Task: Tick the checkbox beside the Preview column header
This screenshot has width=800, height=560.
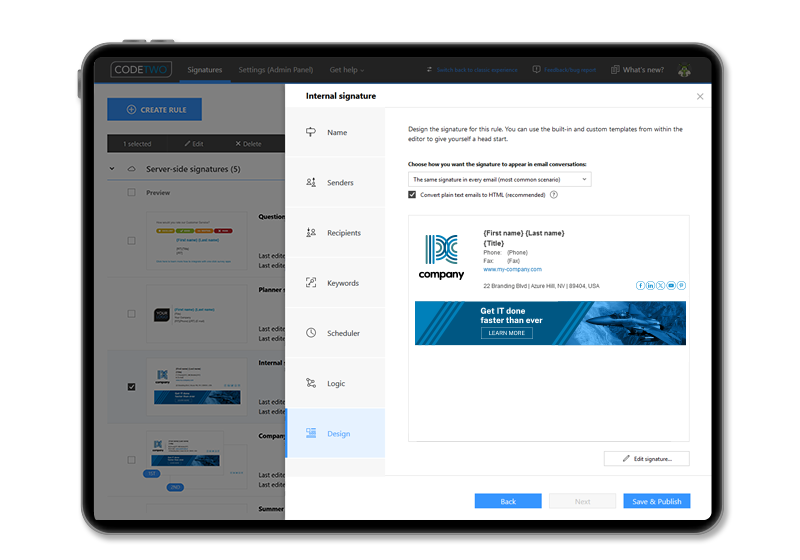Action: (x=132, y=192)
